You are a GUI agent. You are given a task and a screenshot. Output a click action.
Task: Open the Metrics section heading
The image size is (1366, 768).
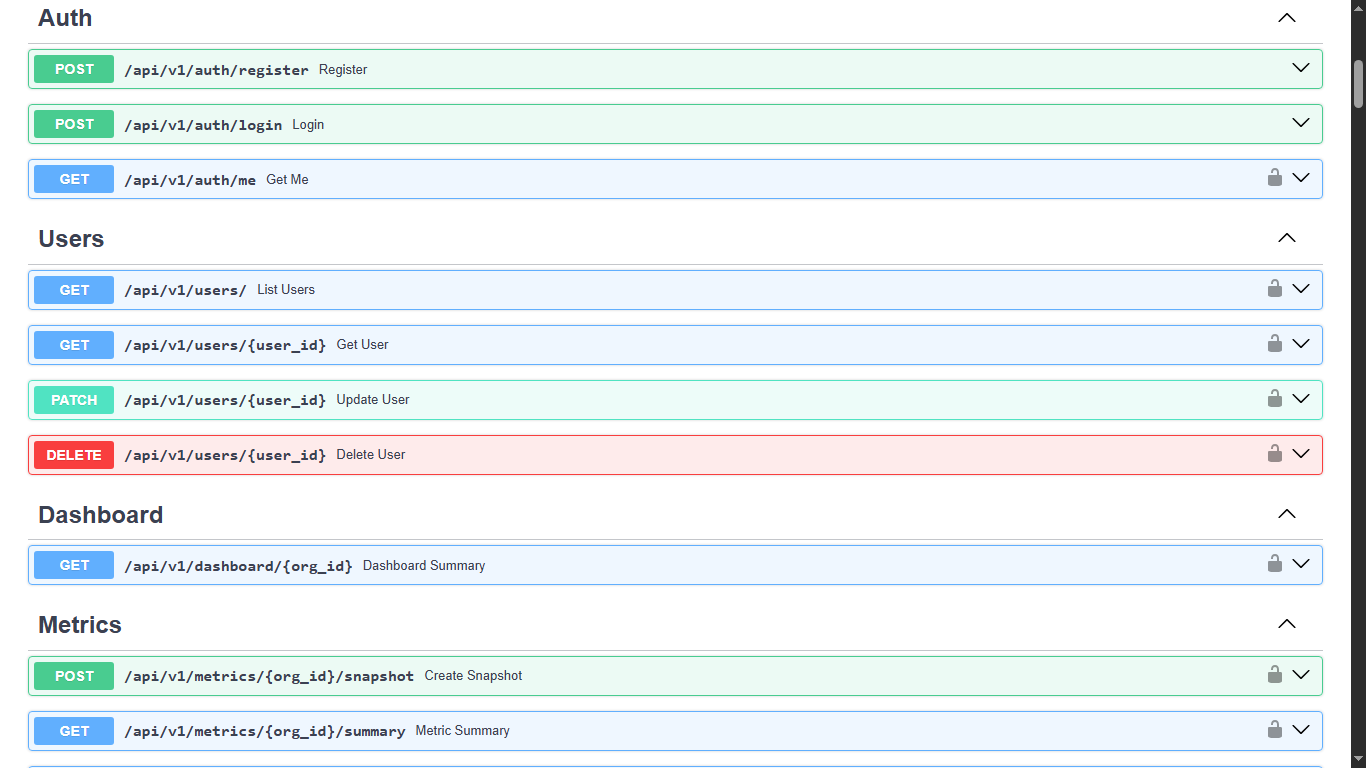coord(80,625)
